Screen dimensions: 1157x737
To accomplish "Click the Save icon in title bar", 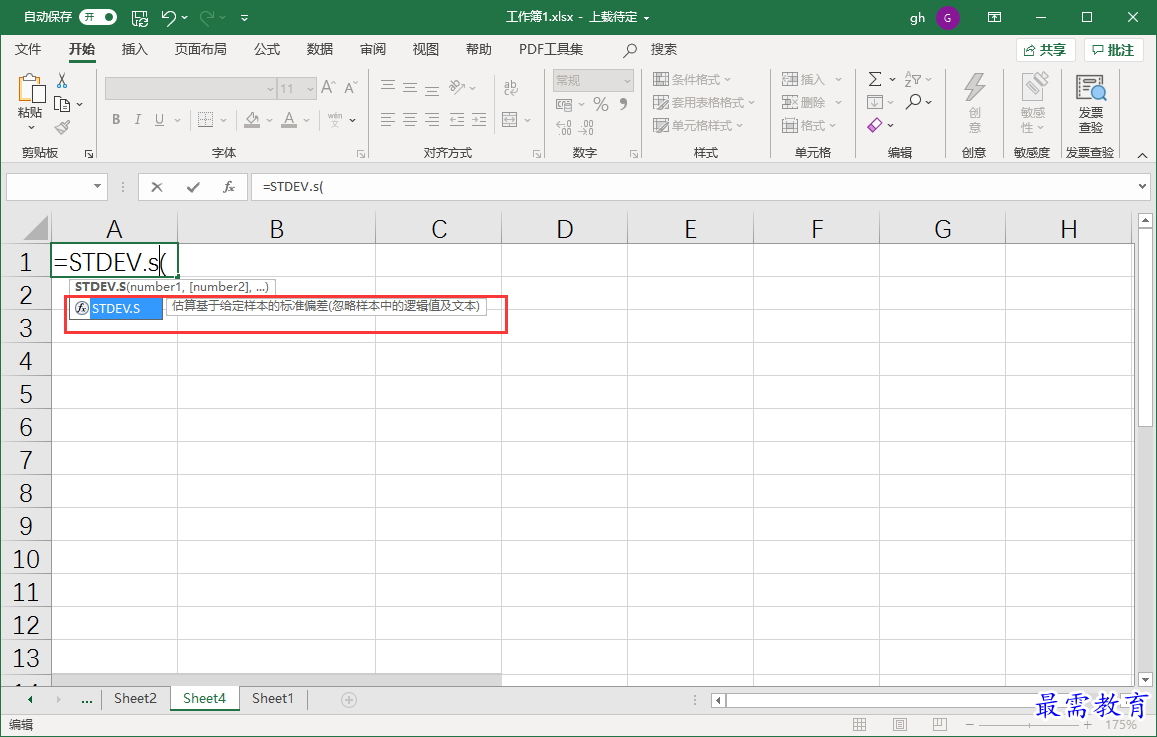I will pos(139,18).
